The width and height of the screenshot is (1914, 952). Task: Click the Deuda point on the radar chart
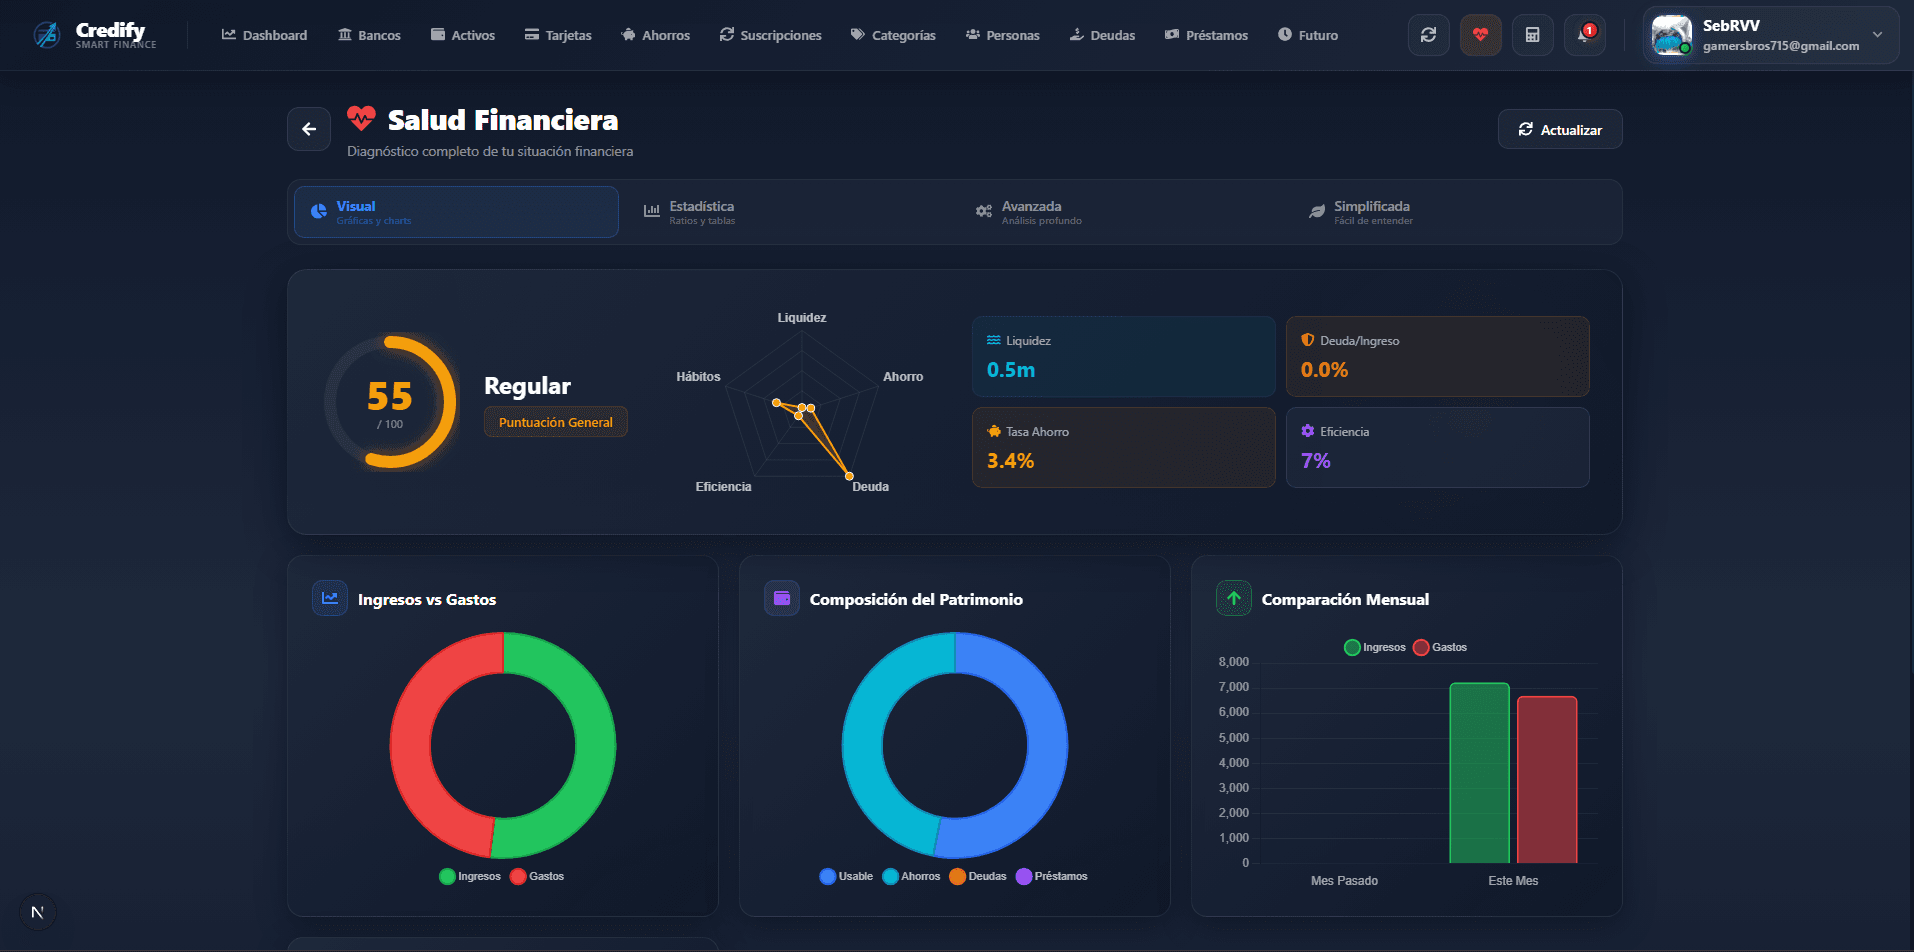click(848, 477)
